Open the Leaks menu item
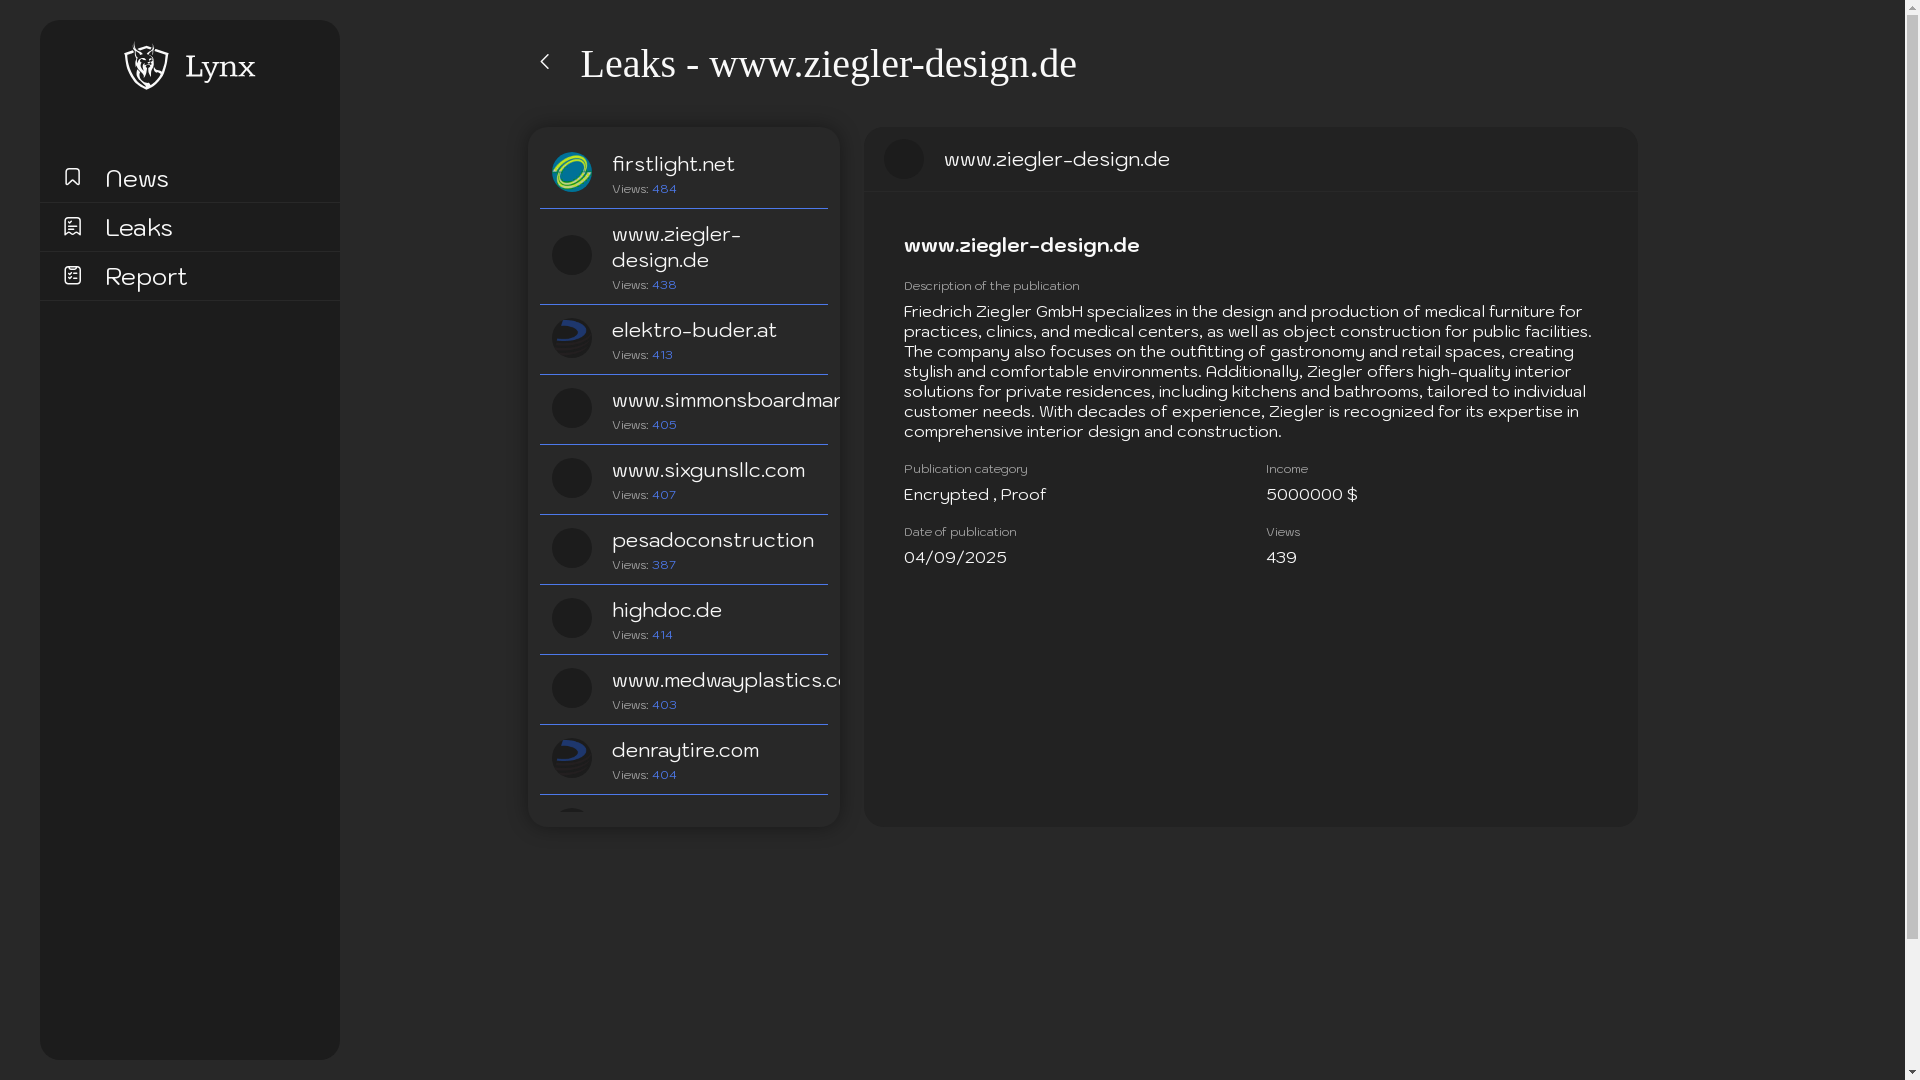The width and height of the screenshot is (1920, 1080). pyautogui.click(x=139, y=227)
